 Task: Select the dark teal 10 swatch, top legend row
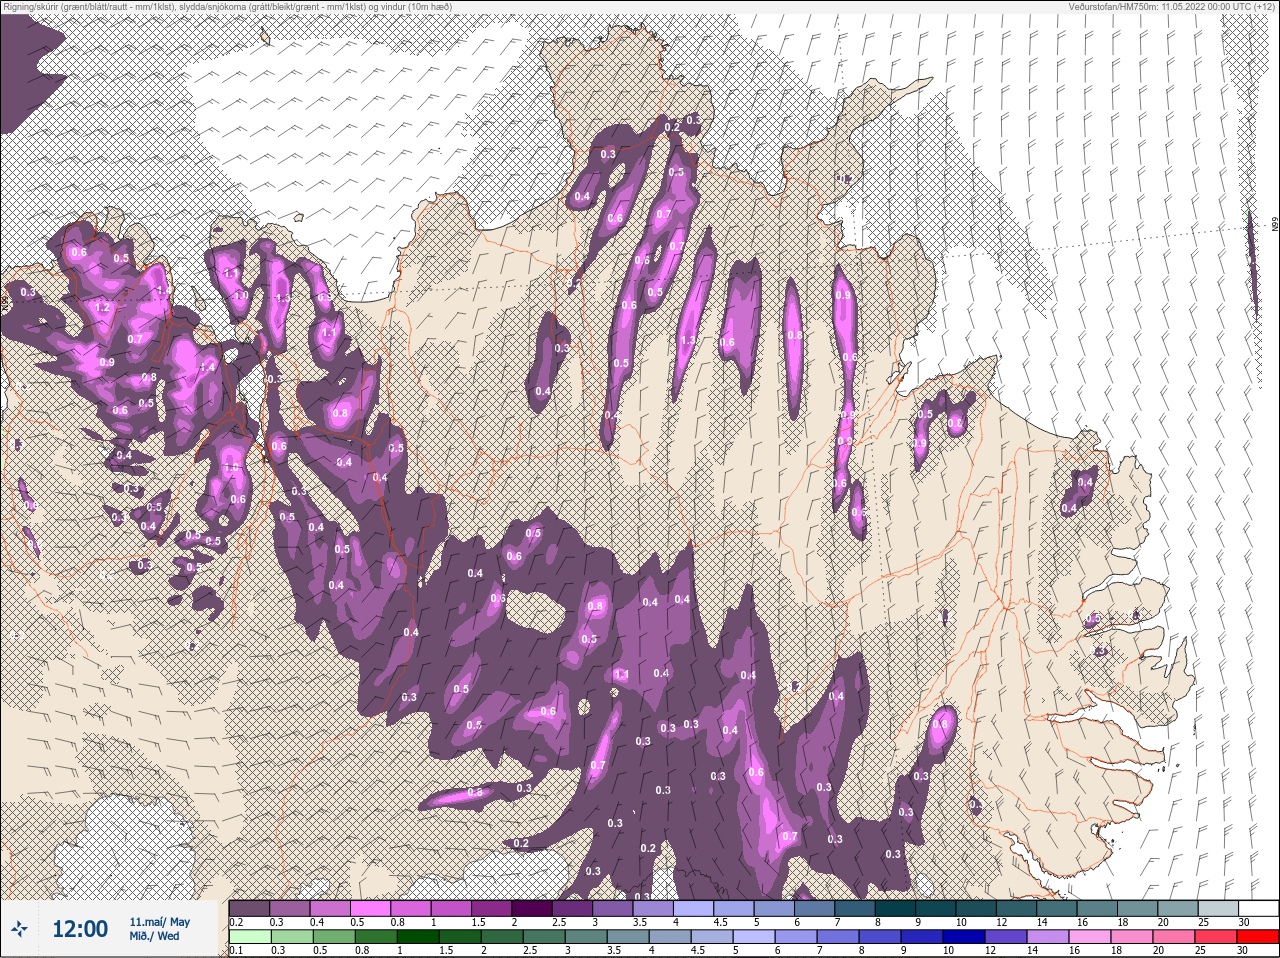[x=976, y=908]
